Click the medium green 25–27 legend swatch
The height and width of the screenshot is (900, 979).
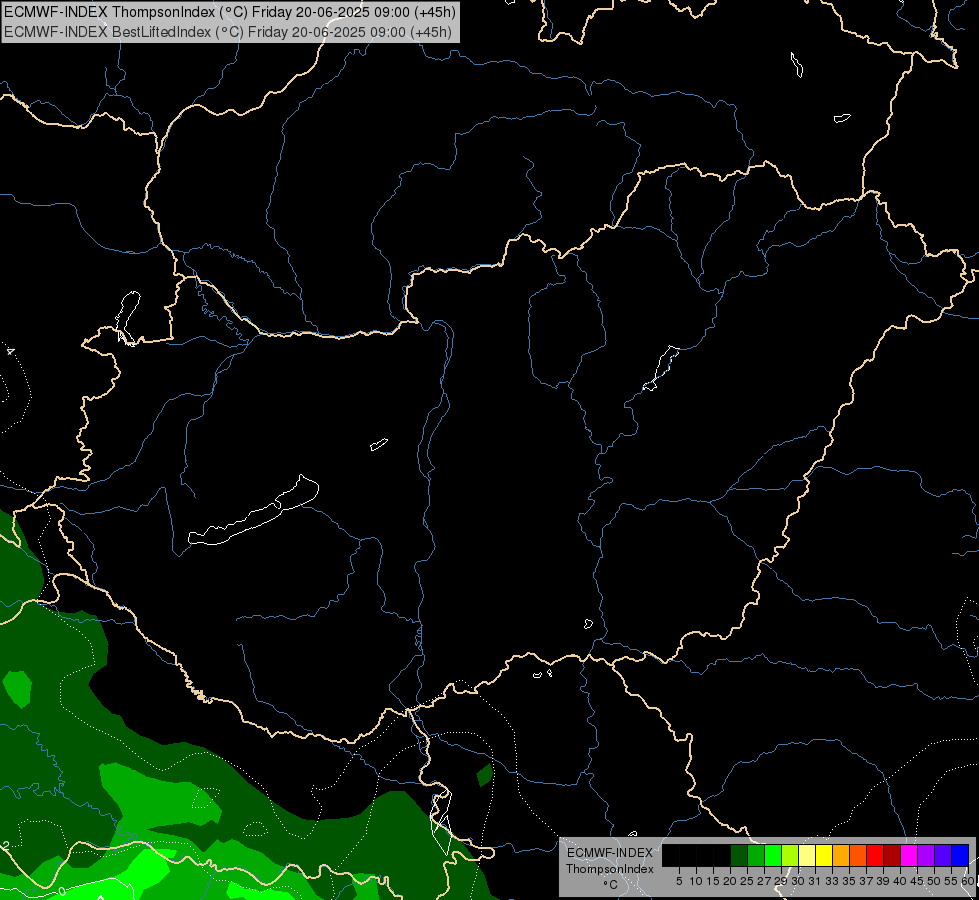756,855
